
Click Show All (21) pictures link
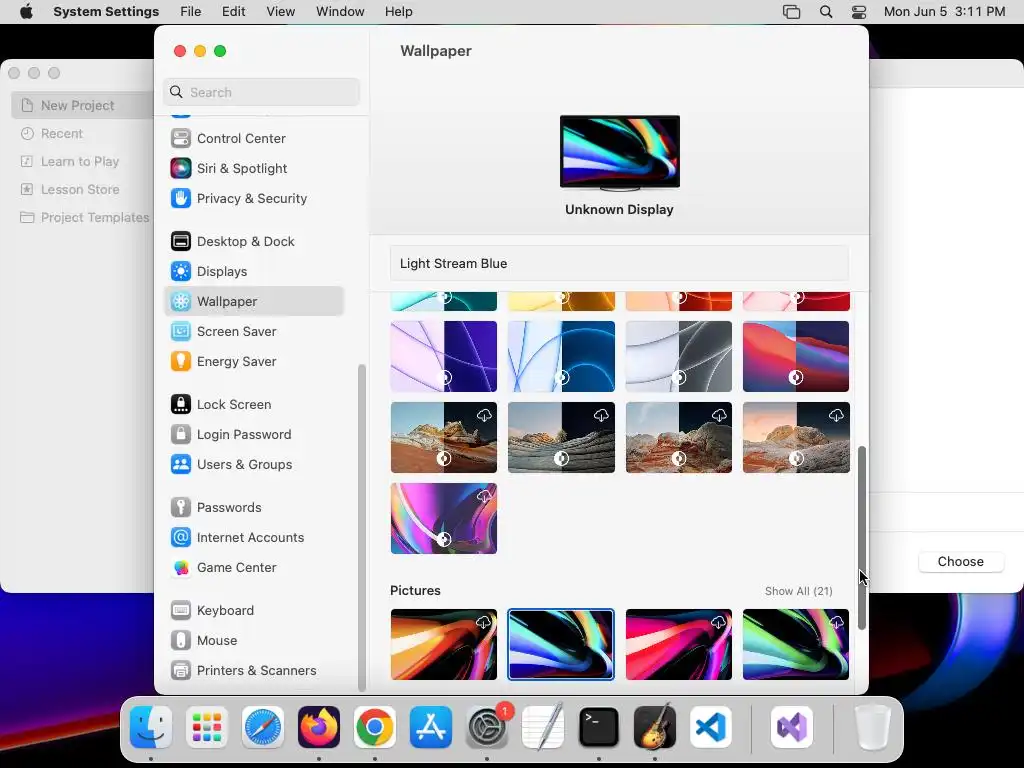click(x=799, y=591)
